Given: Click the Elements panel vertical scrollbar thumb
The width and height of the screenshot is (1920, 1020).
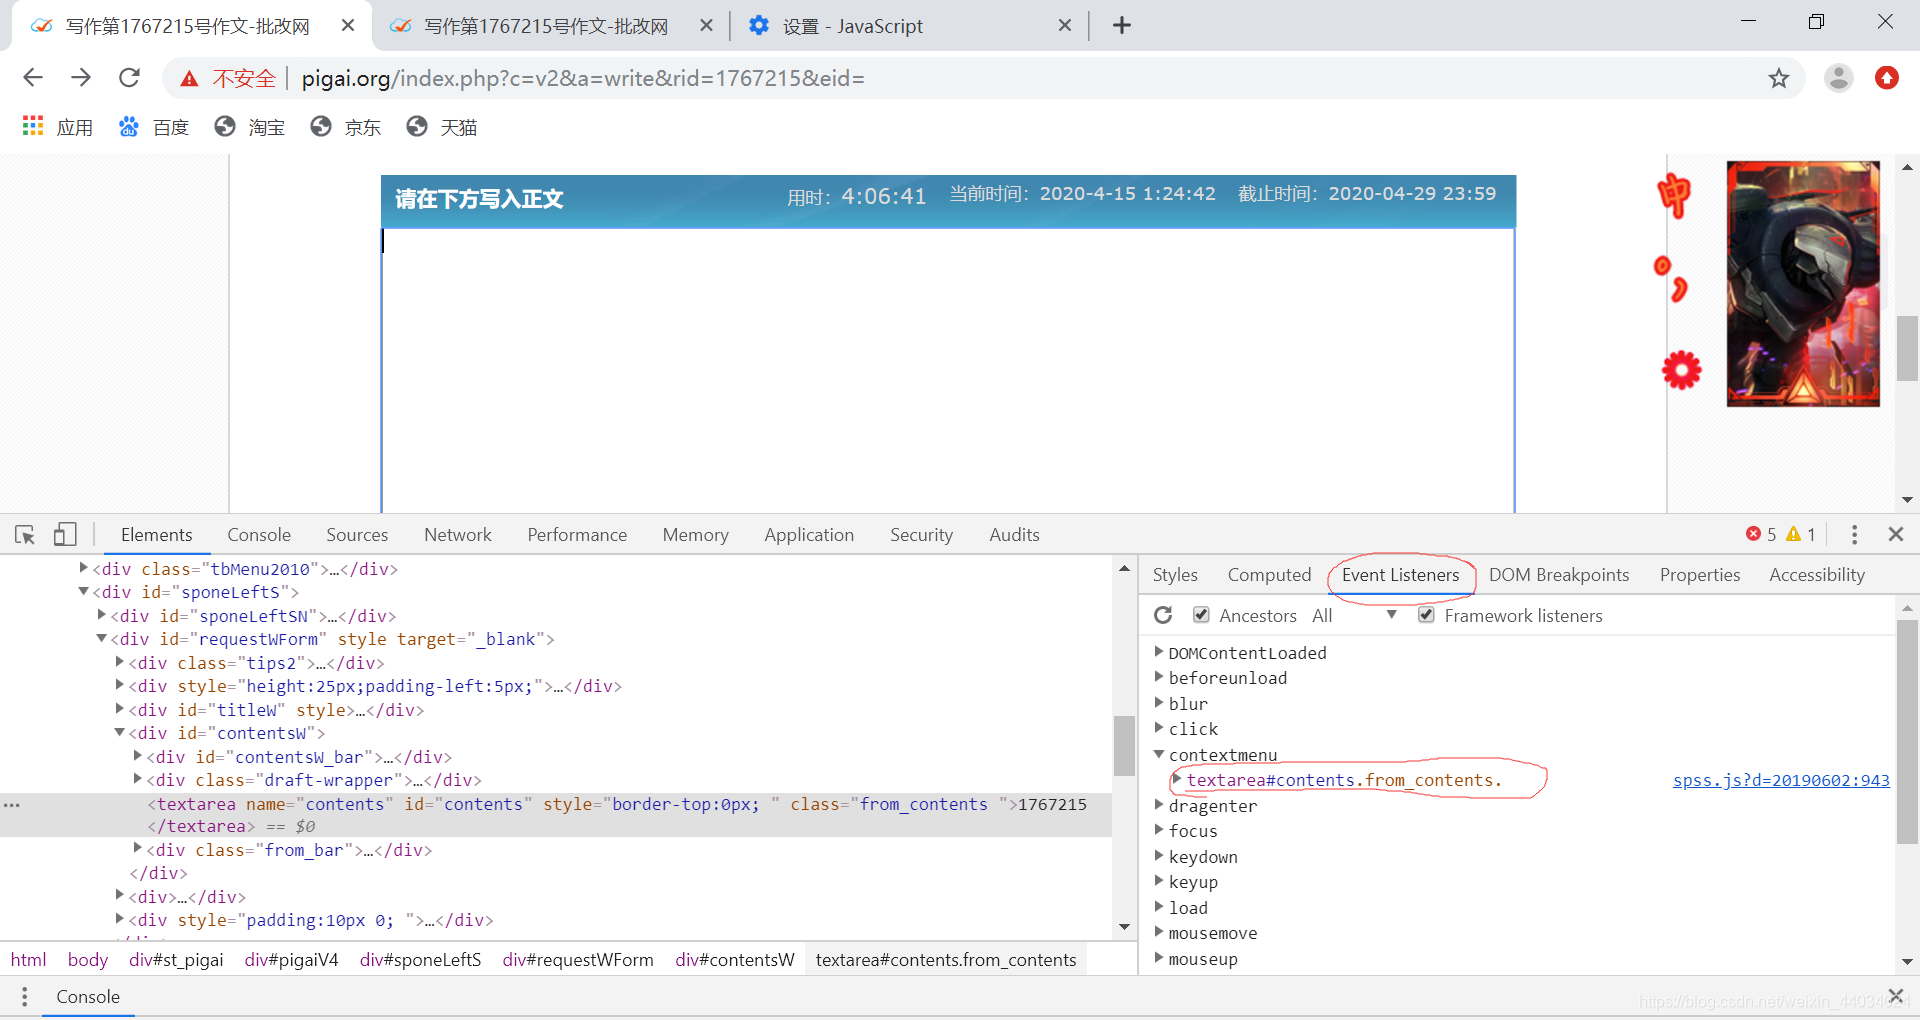Looking at the screenshot, I should coord(1124,745).
